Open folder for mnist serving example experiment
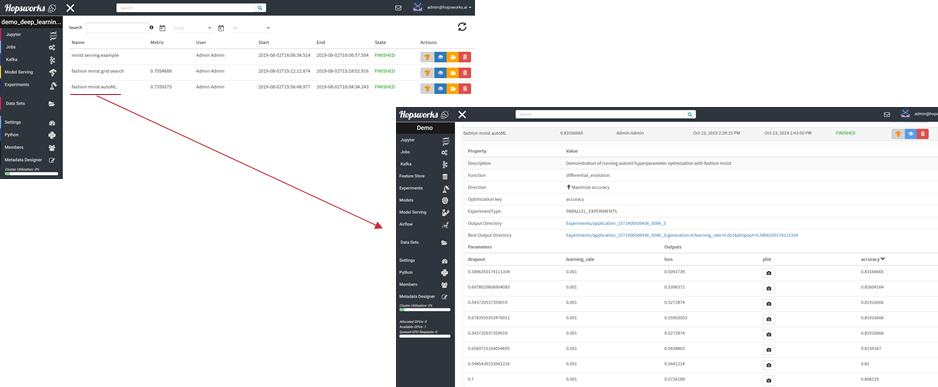 [x=453, y=57]
